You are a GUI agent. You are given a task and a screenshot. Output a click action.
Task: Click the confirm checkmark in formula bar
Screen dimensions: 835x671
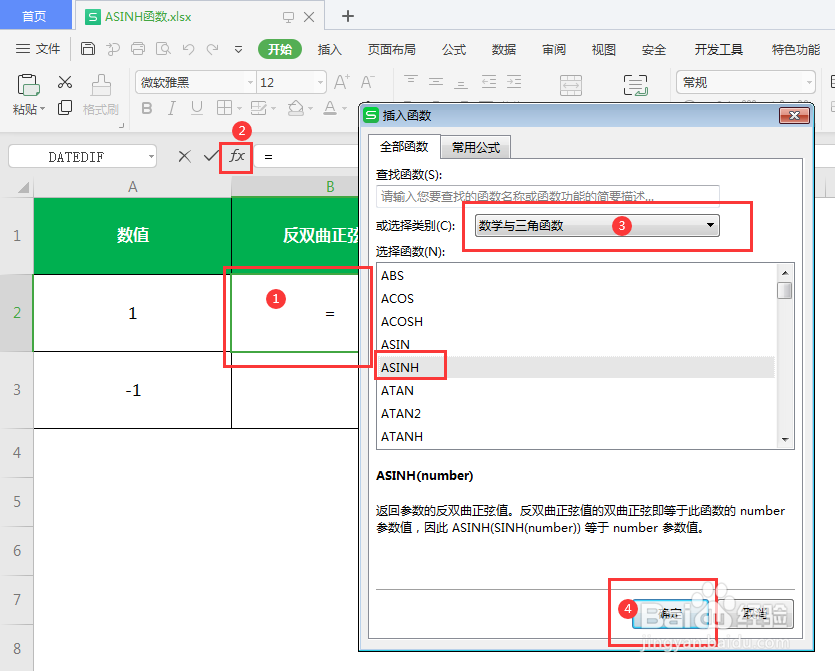pyautogui.click(x=211, y=156)
